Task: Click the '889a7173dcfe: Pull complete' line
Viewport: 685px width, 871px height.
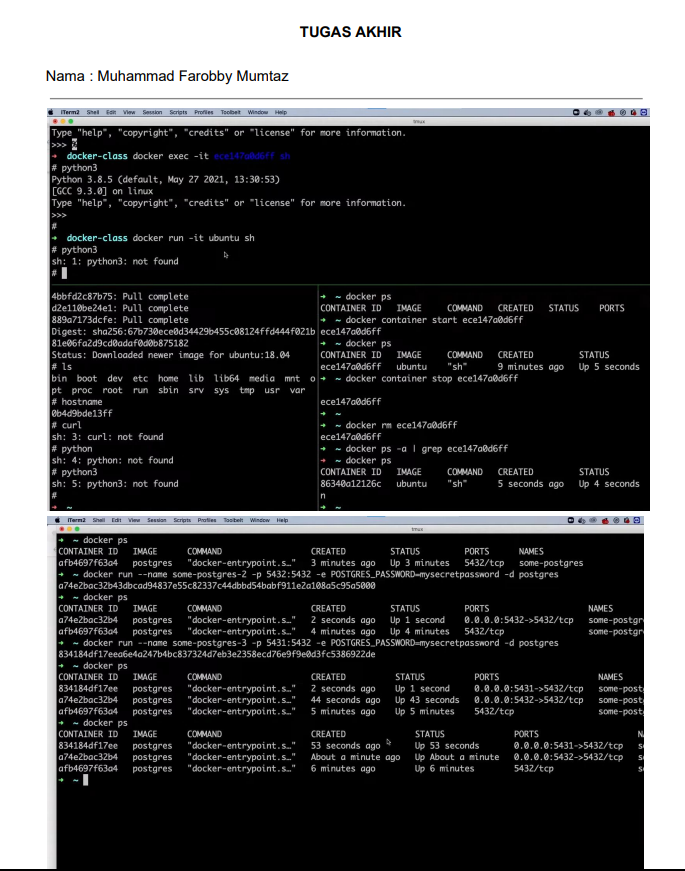Action: pyautogui.click(x=120, y=320)
